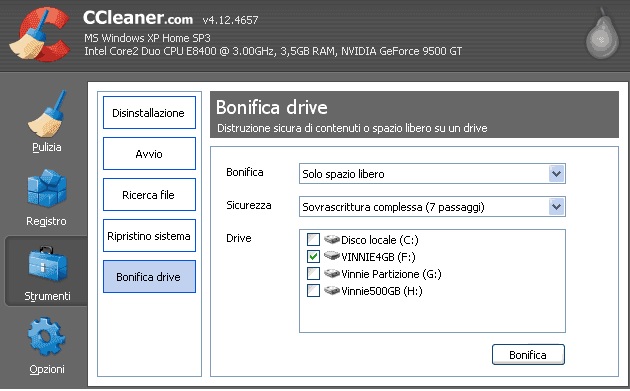The image size is (630, 391).
Task: Click the 'Distruzione sicura di contenuti' description
Action: [352, 128]
